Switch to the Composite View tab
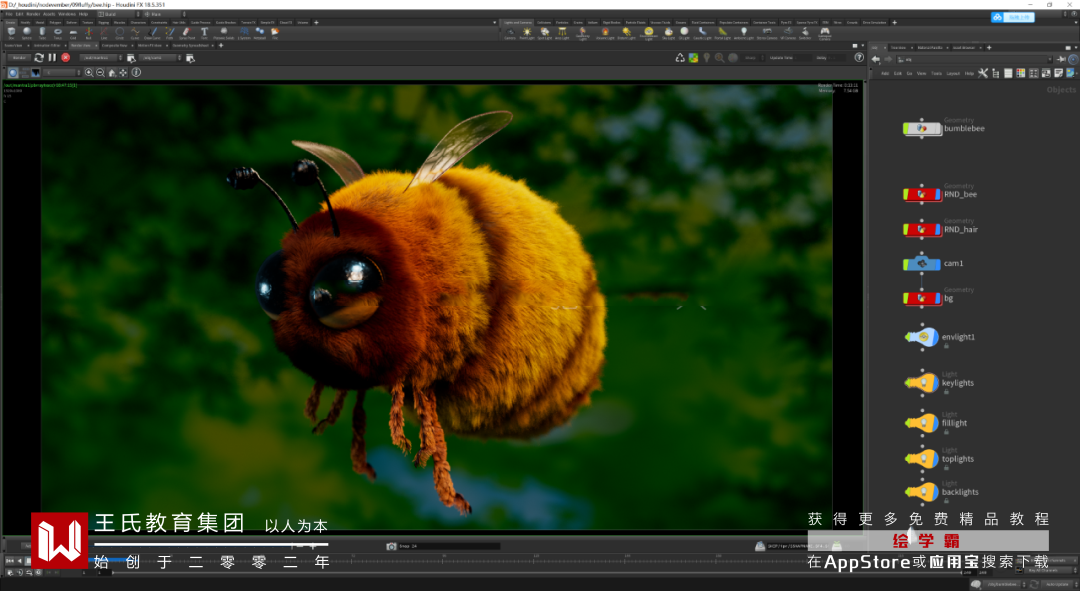The width and height of the screenshot is (1080, 591). click(x=114, y=45)
